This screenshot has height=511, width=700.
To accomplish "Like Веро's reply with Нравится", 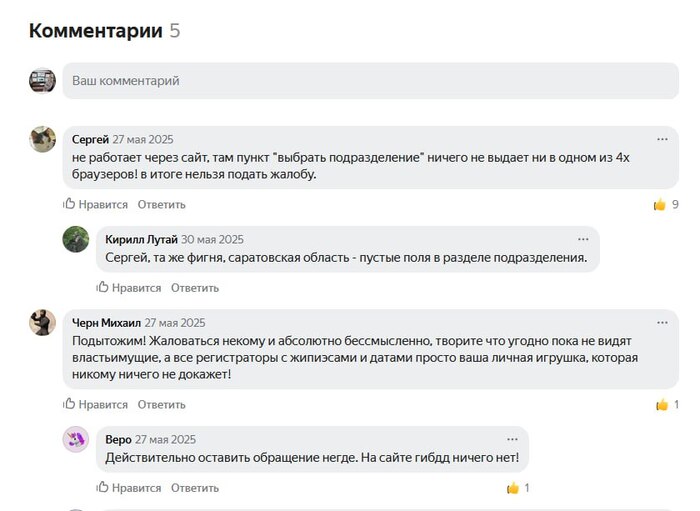I will click(x=129, y=488).
